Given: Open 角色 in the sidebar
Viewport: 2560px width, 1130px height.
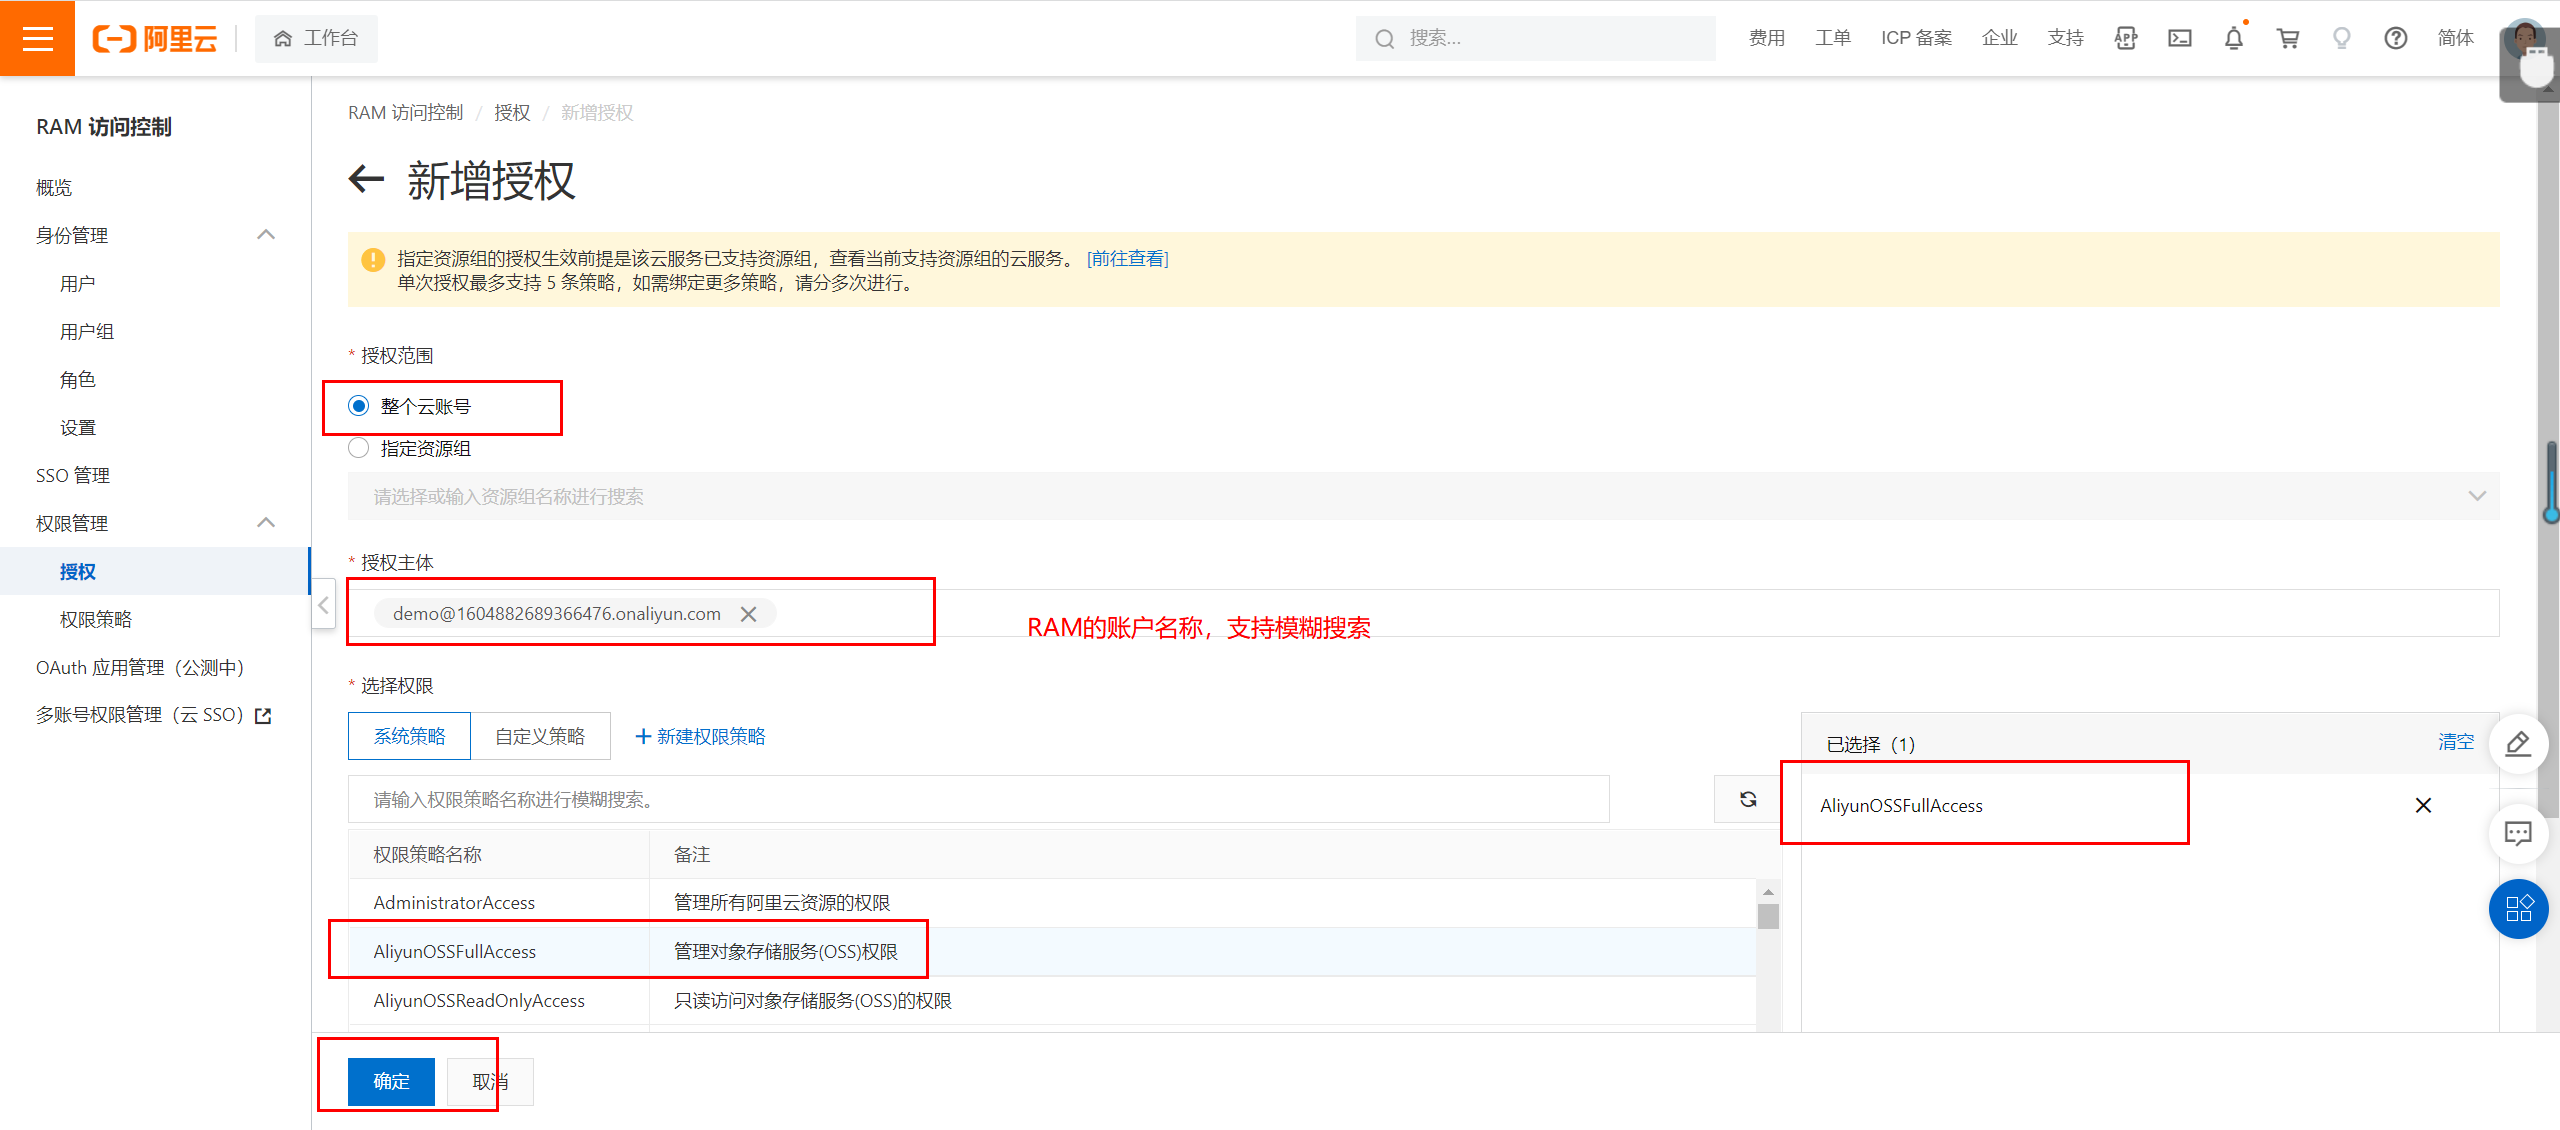Looking at the screenshot, I should (77, 379).
